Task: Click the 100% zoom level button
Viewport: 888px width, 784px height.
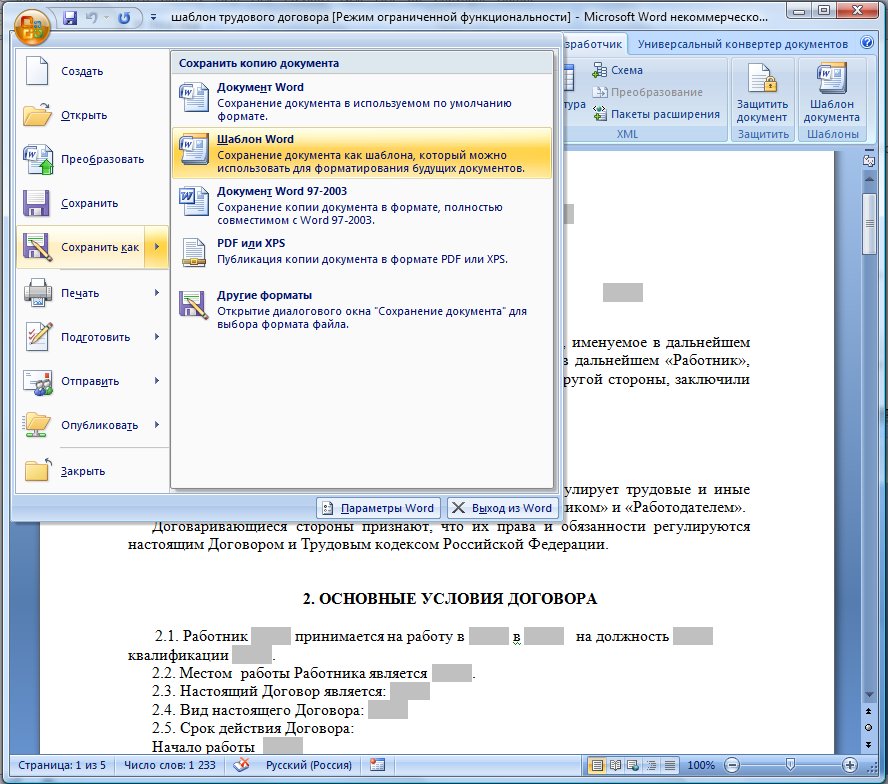Action: click(x=701, y=765)
